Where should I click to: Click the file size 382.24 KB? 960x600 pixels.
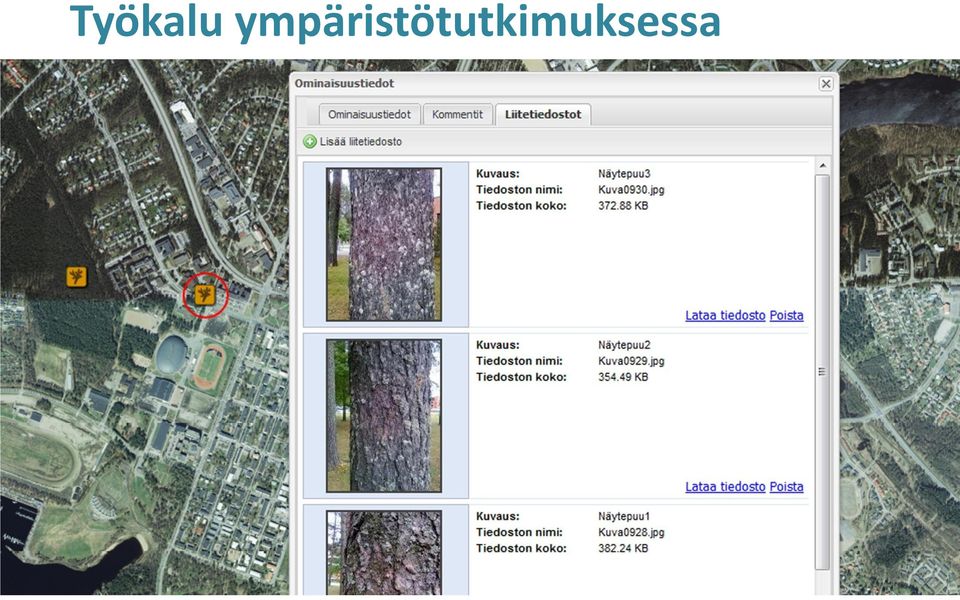tap(623, 549)
